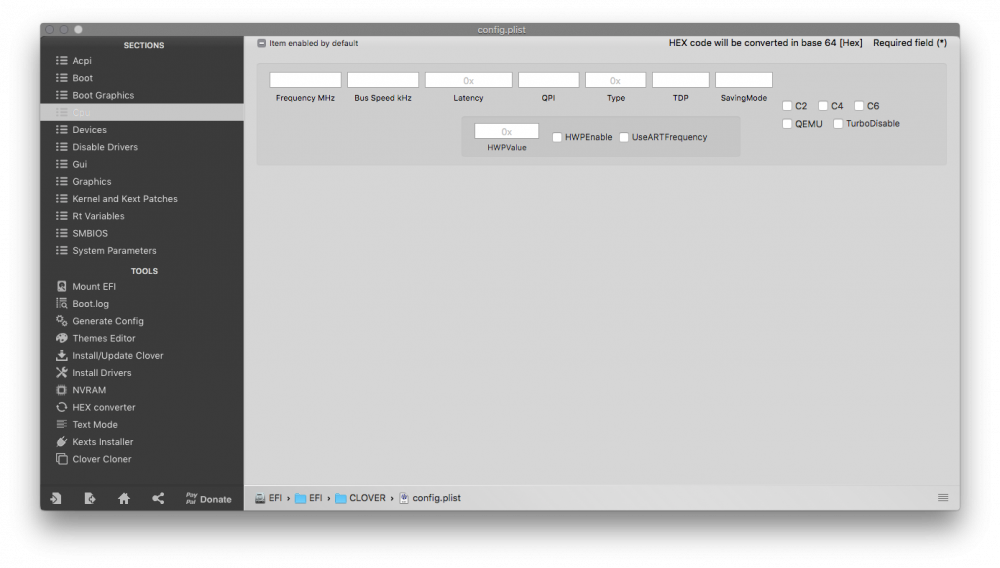Click the Generate Config gears icon

(61, 321)
